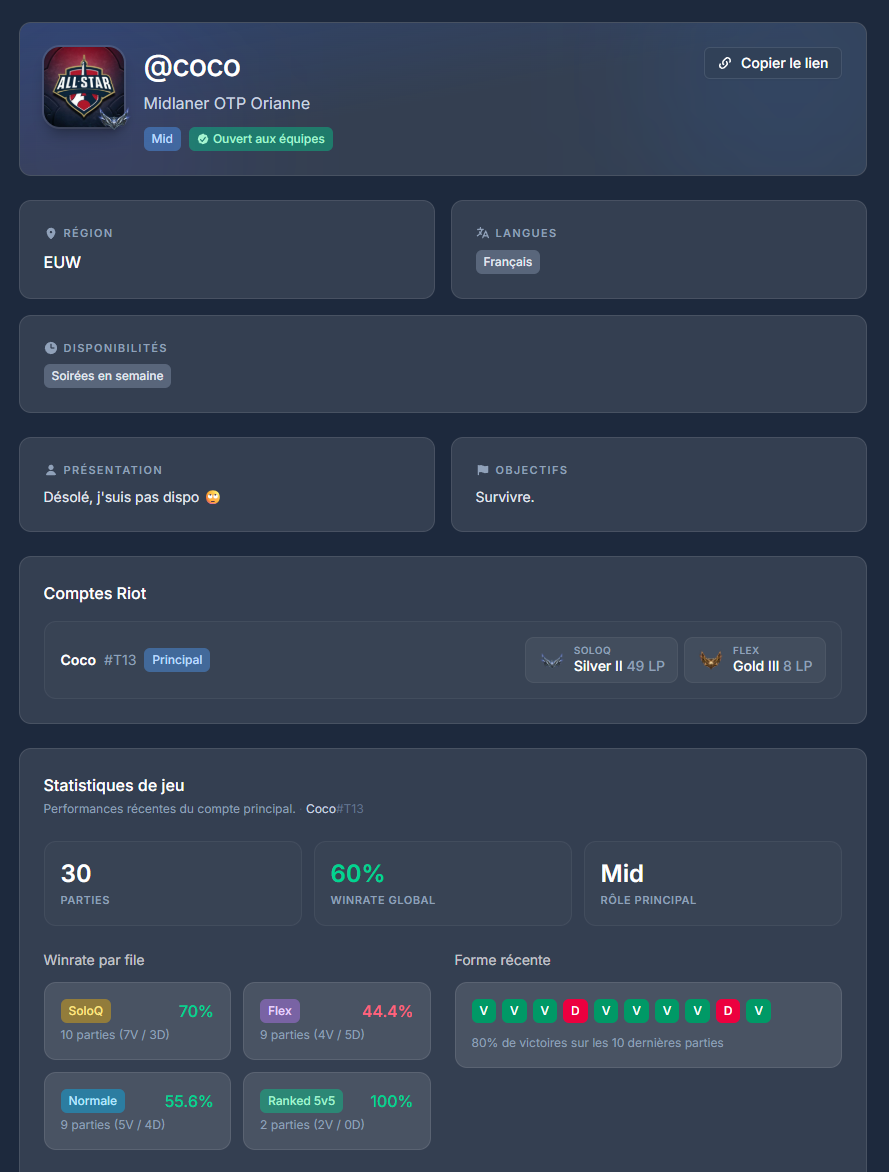Click the 44.4% Flex winrate value

387,1011
